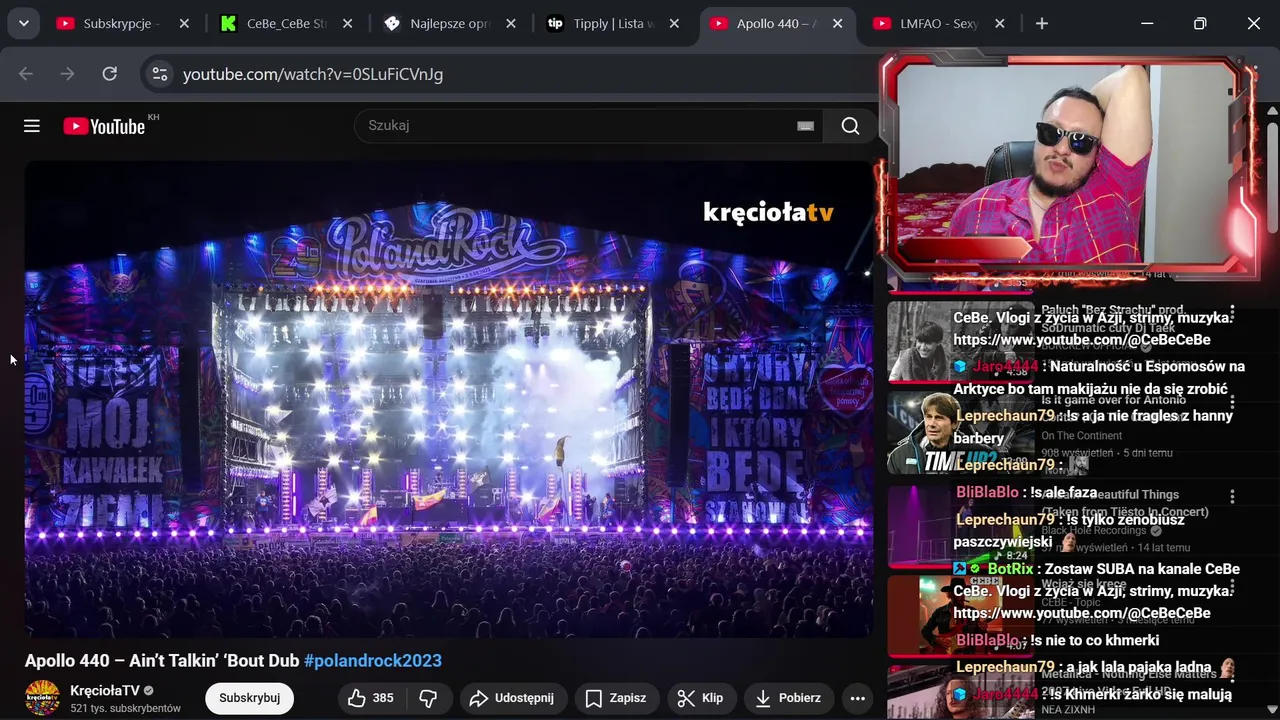Save the video with Zapisz

(615, 698)
